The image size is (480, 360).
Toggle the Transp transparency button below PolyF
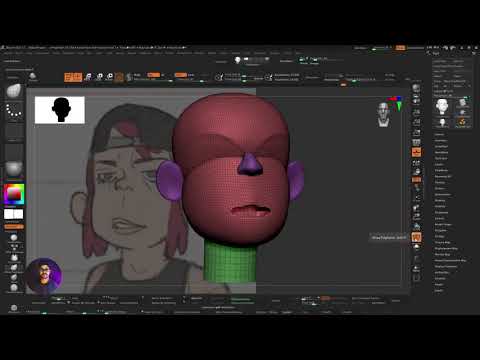click(416, 247)
